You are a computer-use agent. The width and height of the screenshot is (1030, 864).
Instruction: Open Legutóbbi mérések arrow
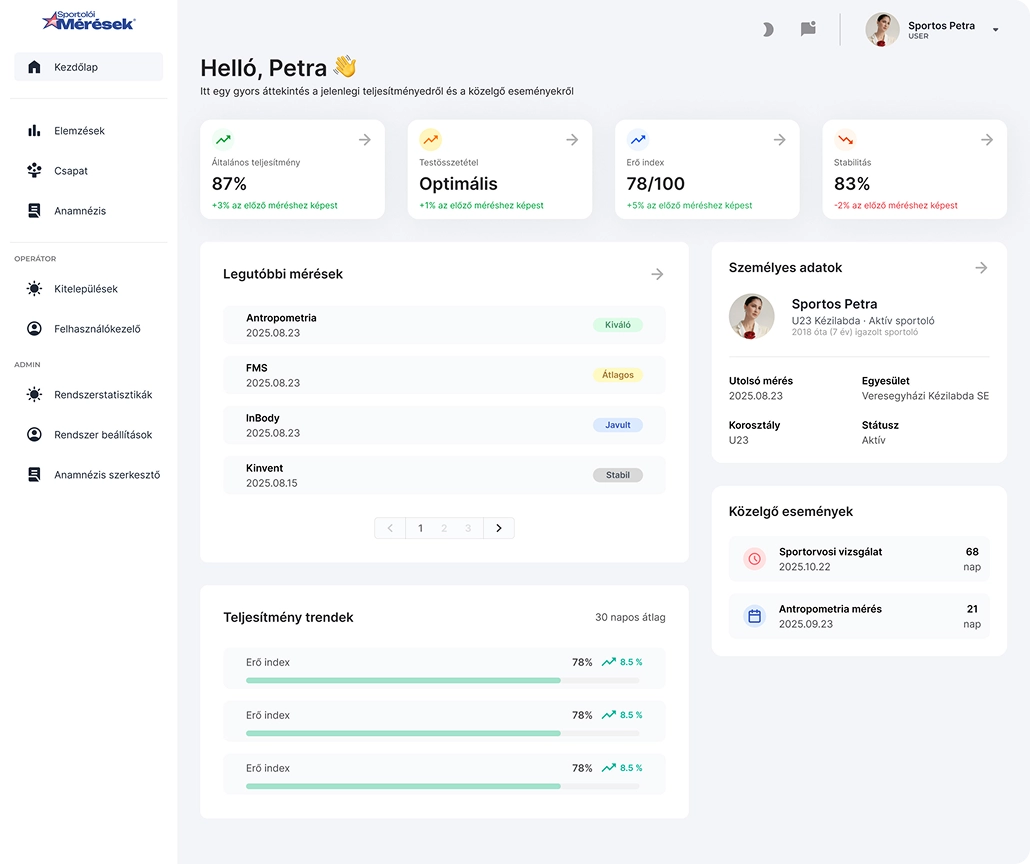(657, 274)
